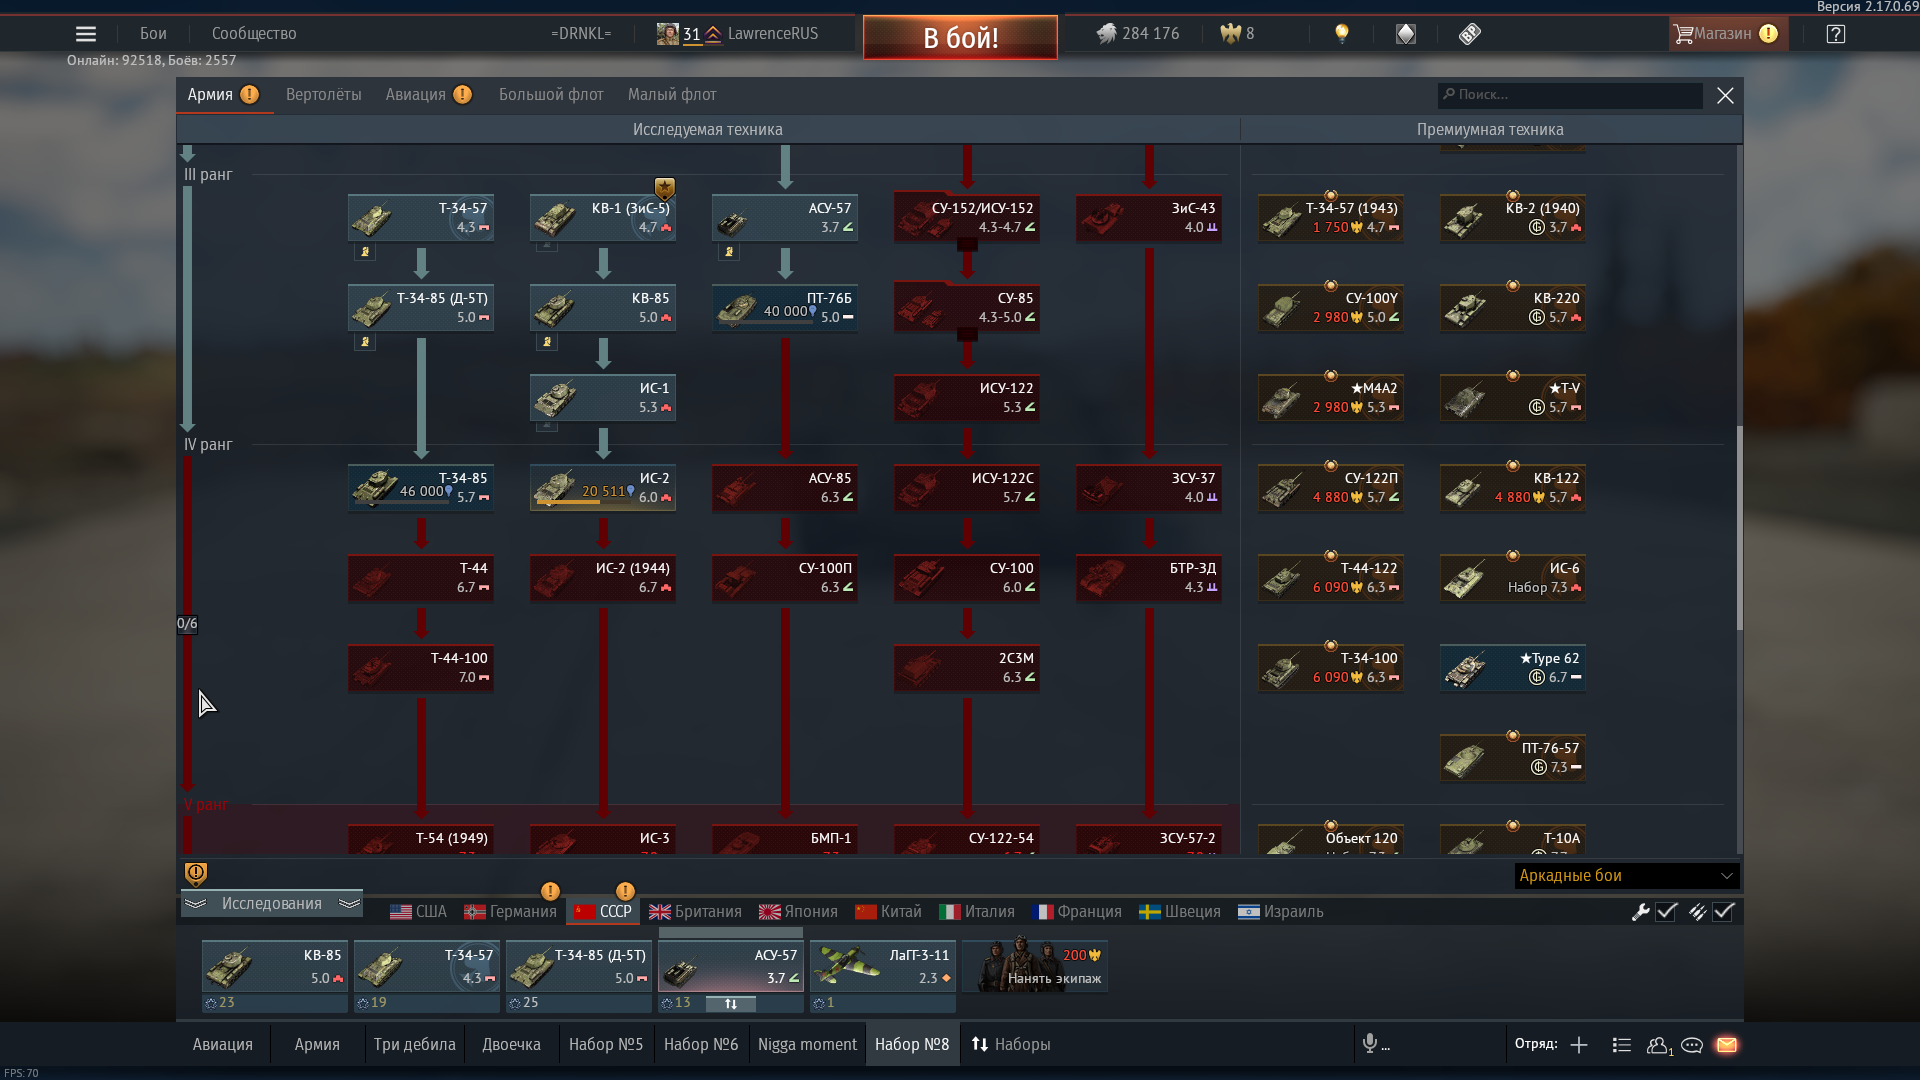Screen dimensions: 1920x1080
Task: Click the search field Поиск
Action: 1570,95
